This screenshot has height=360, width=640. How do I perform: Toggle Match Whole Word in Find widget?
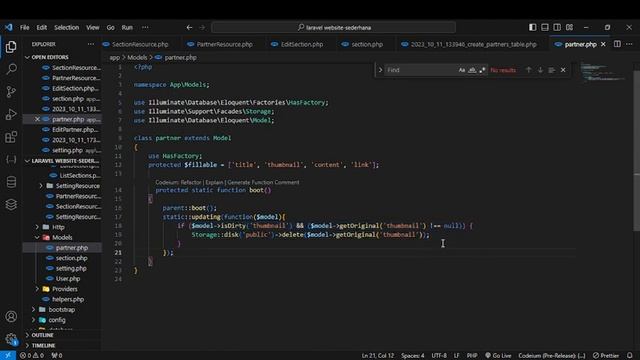pyautogui.click(x=472, y=70)
